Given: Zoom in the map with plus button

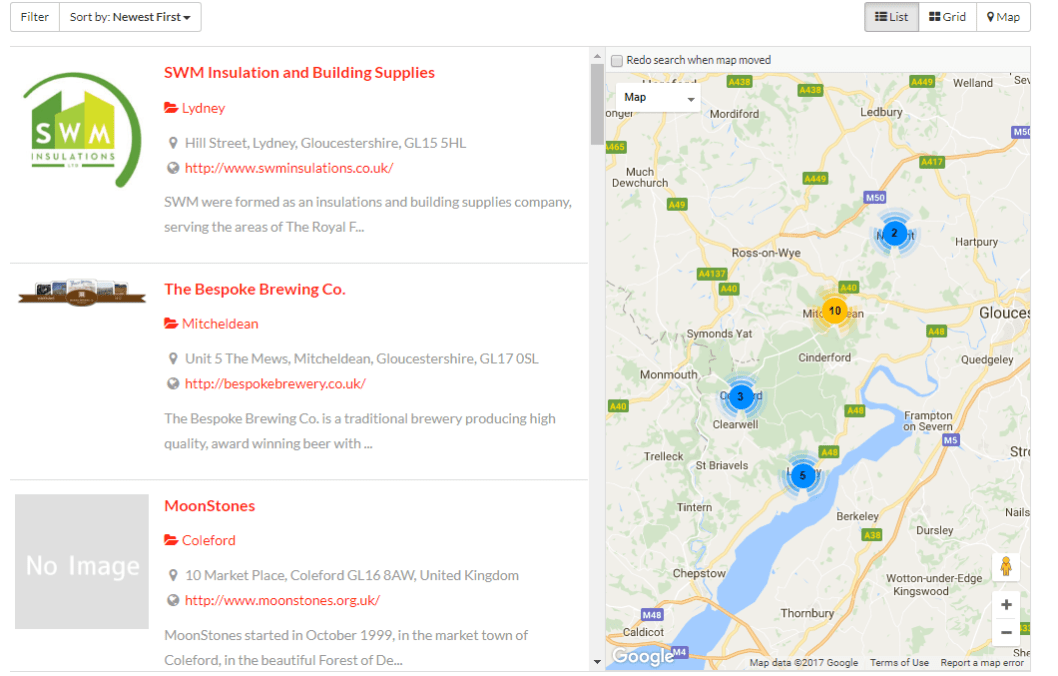Looking at the screenshot, I should click(x=1006, y=605).
